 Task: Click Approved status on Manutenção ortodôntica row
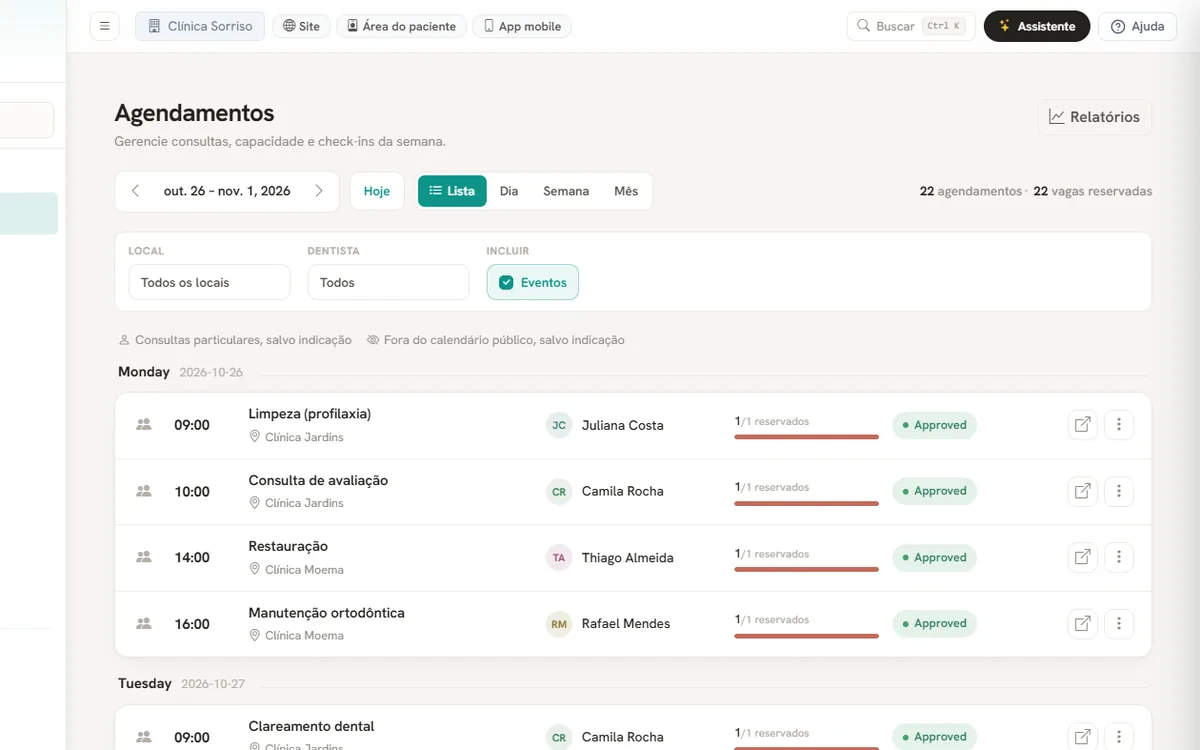[x=934, y=623]
